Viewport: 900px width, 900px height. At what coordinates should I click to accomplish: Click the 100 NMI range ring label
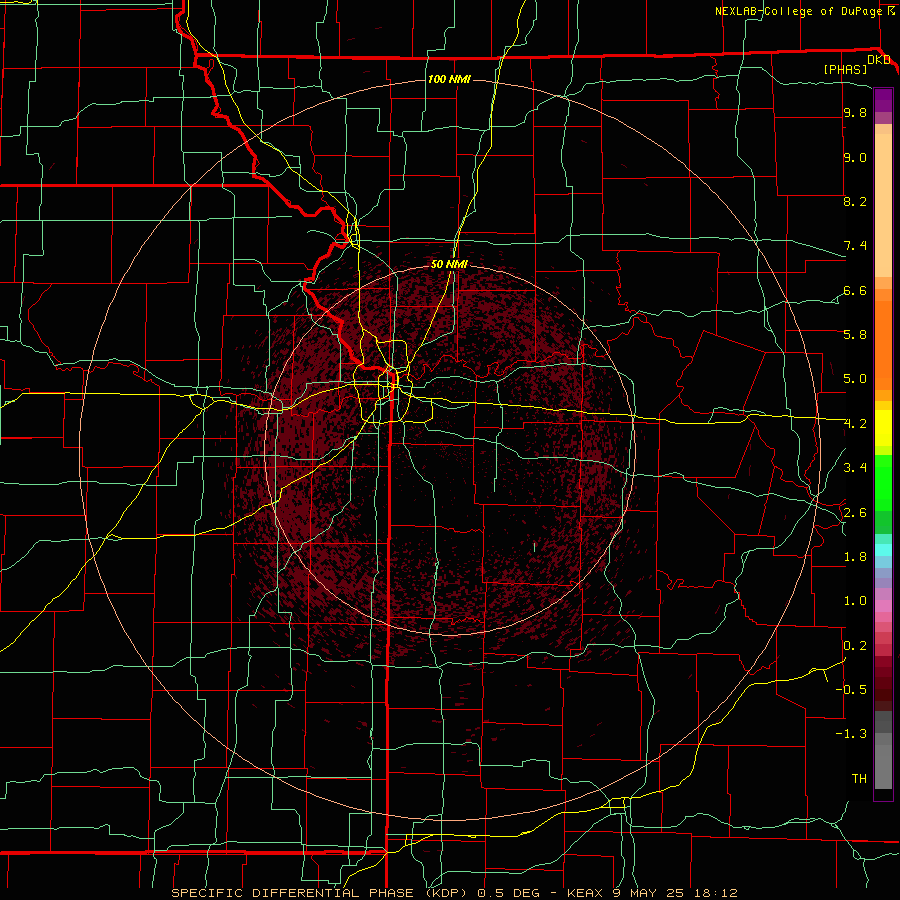coord(449,79)
